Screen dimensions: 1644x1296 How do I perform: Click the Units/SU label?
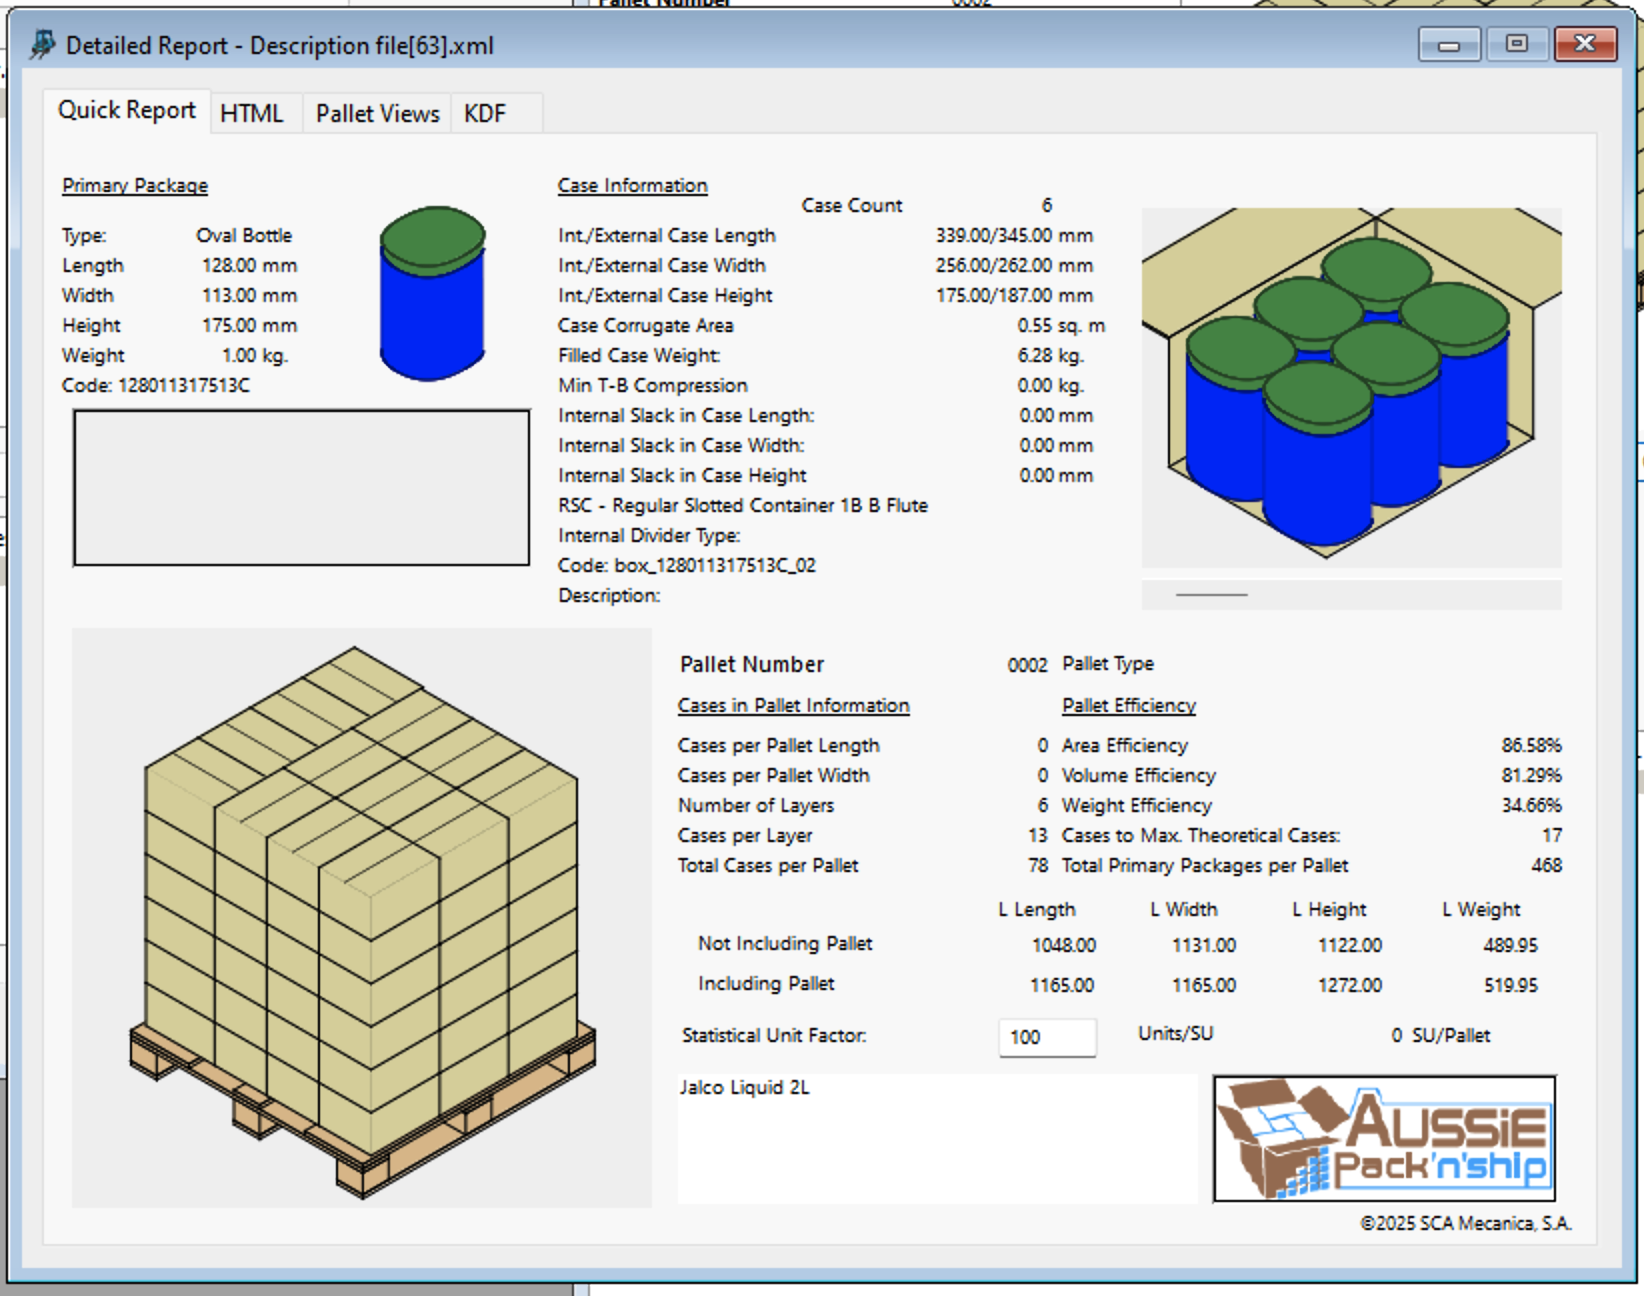coord(1175,1033)
